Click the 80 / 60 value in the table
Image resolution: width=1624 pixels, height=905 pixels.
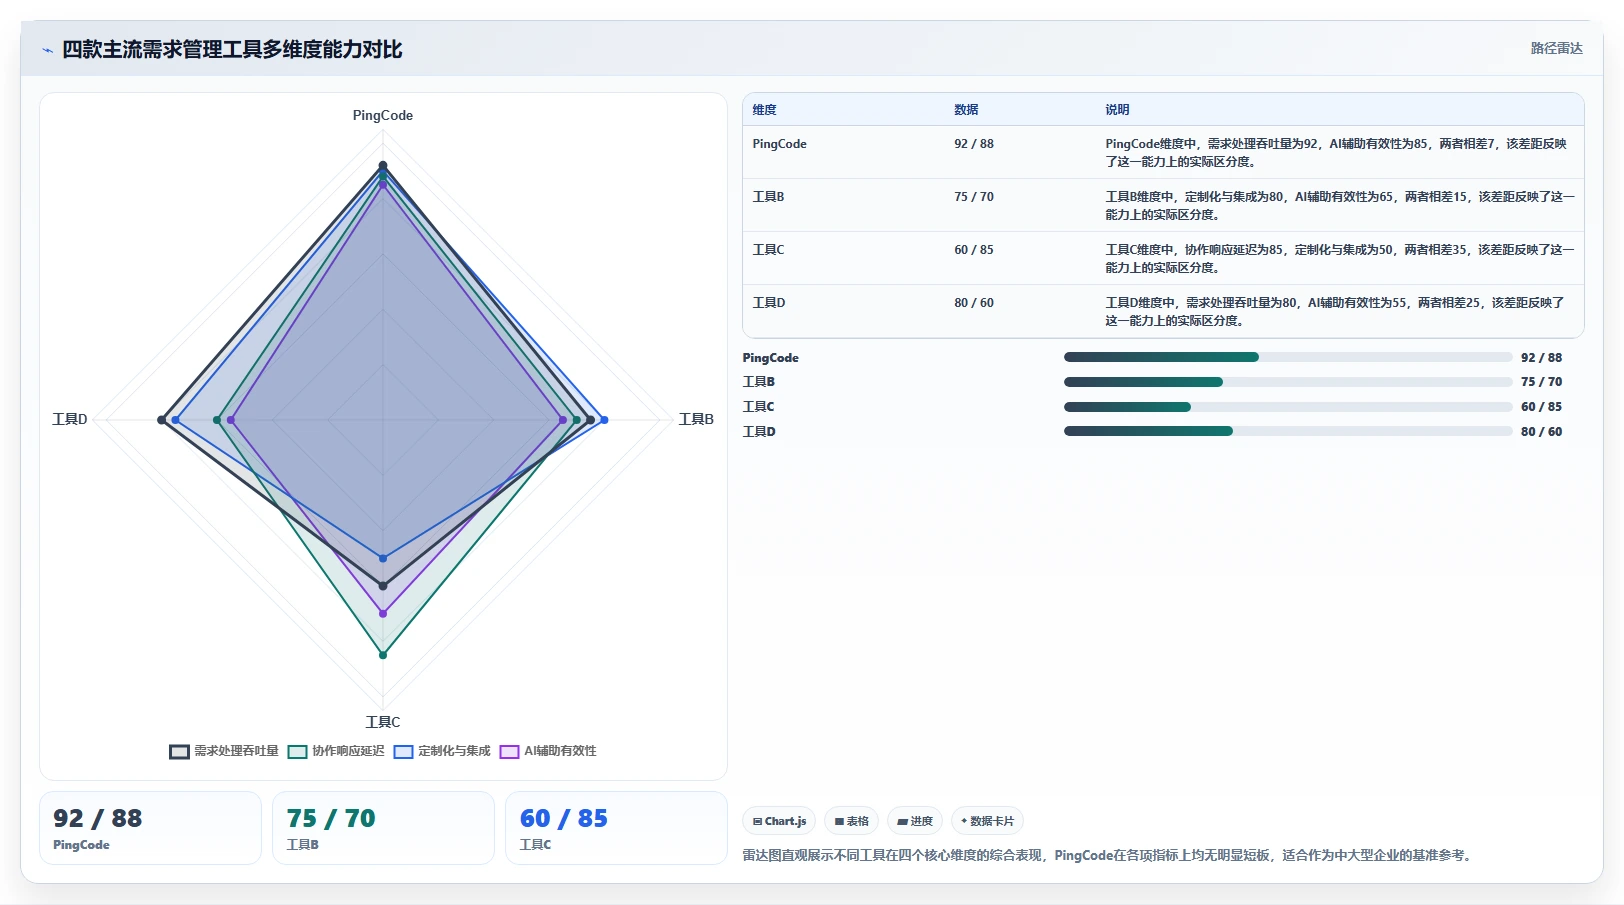click(974, 303)
